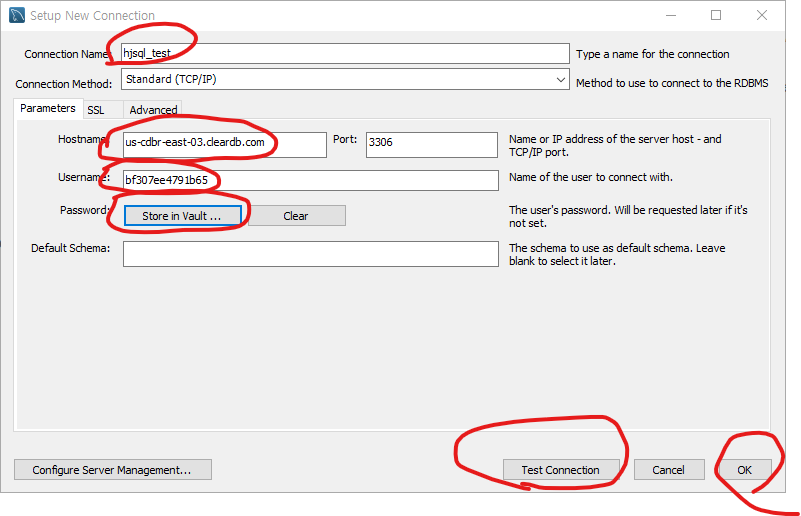Click the 'Setup New Connection' title text

coord(92,16)
